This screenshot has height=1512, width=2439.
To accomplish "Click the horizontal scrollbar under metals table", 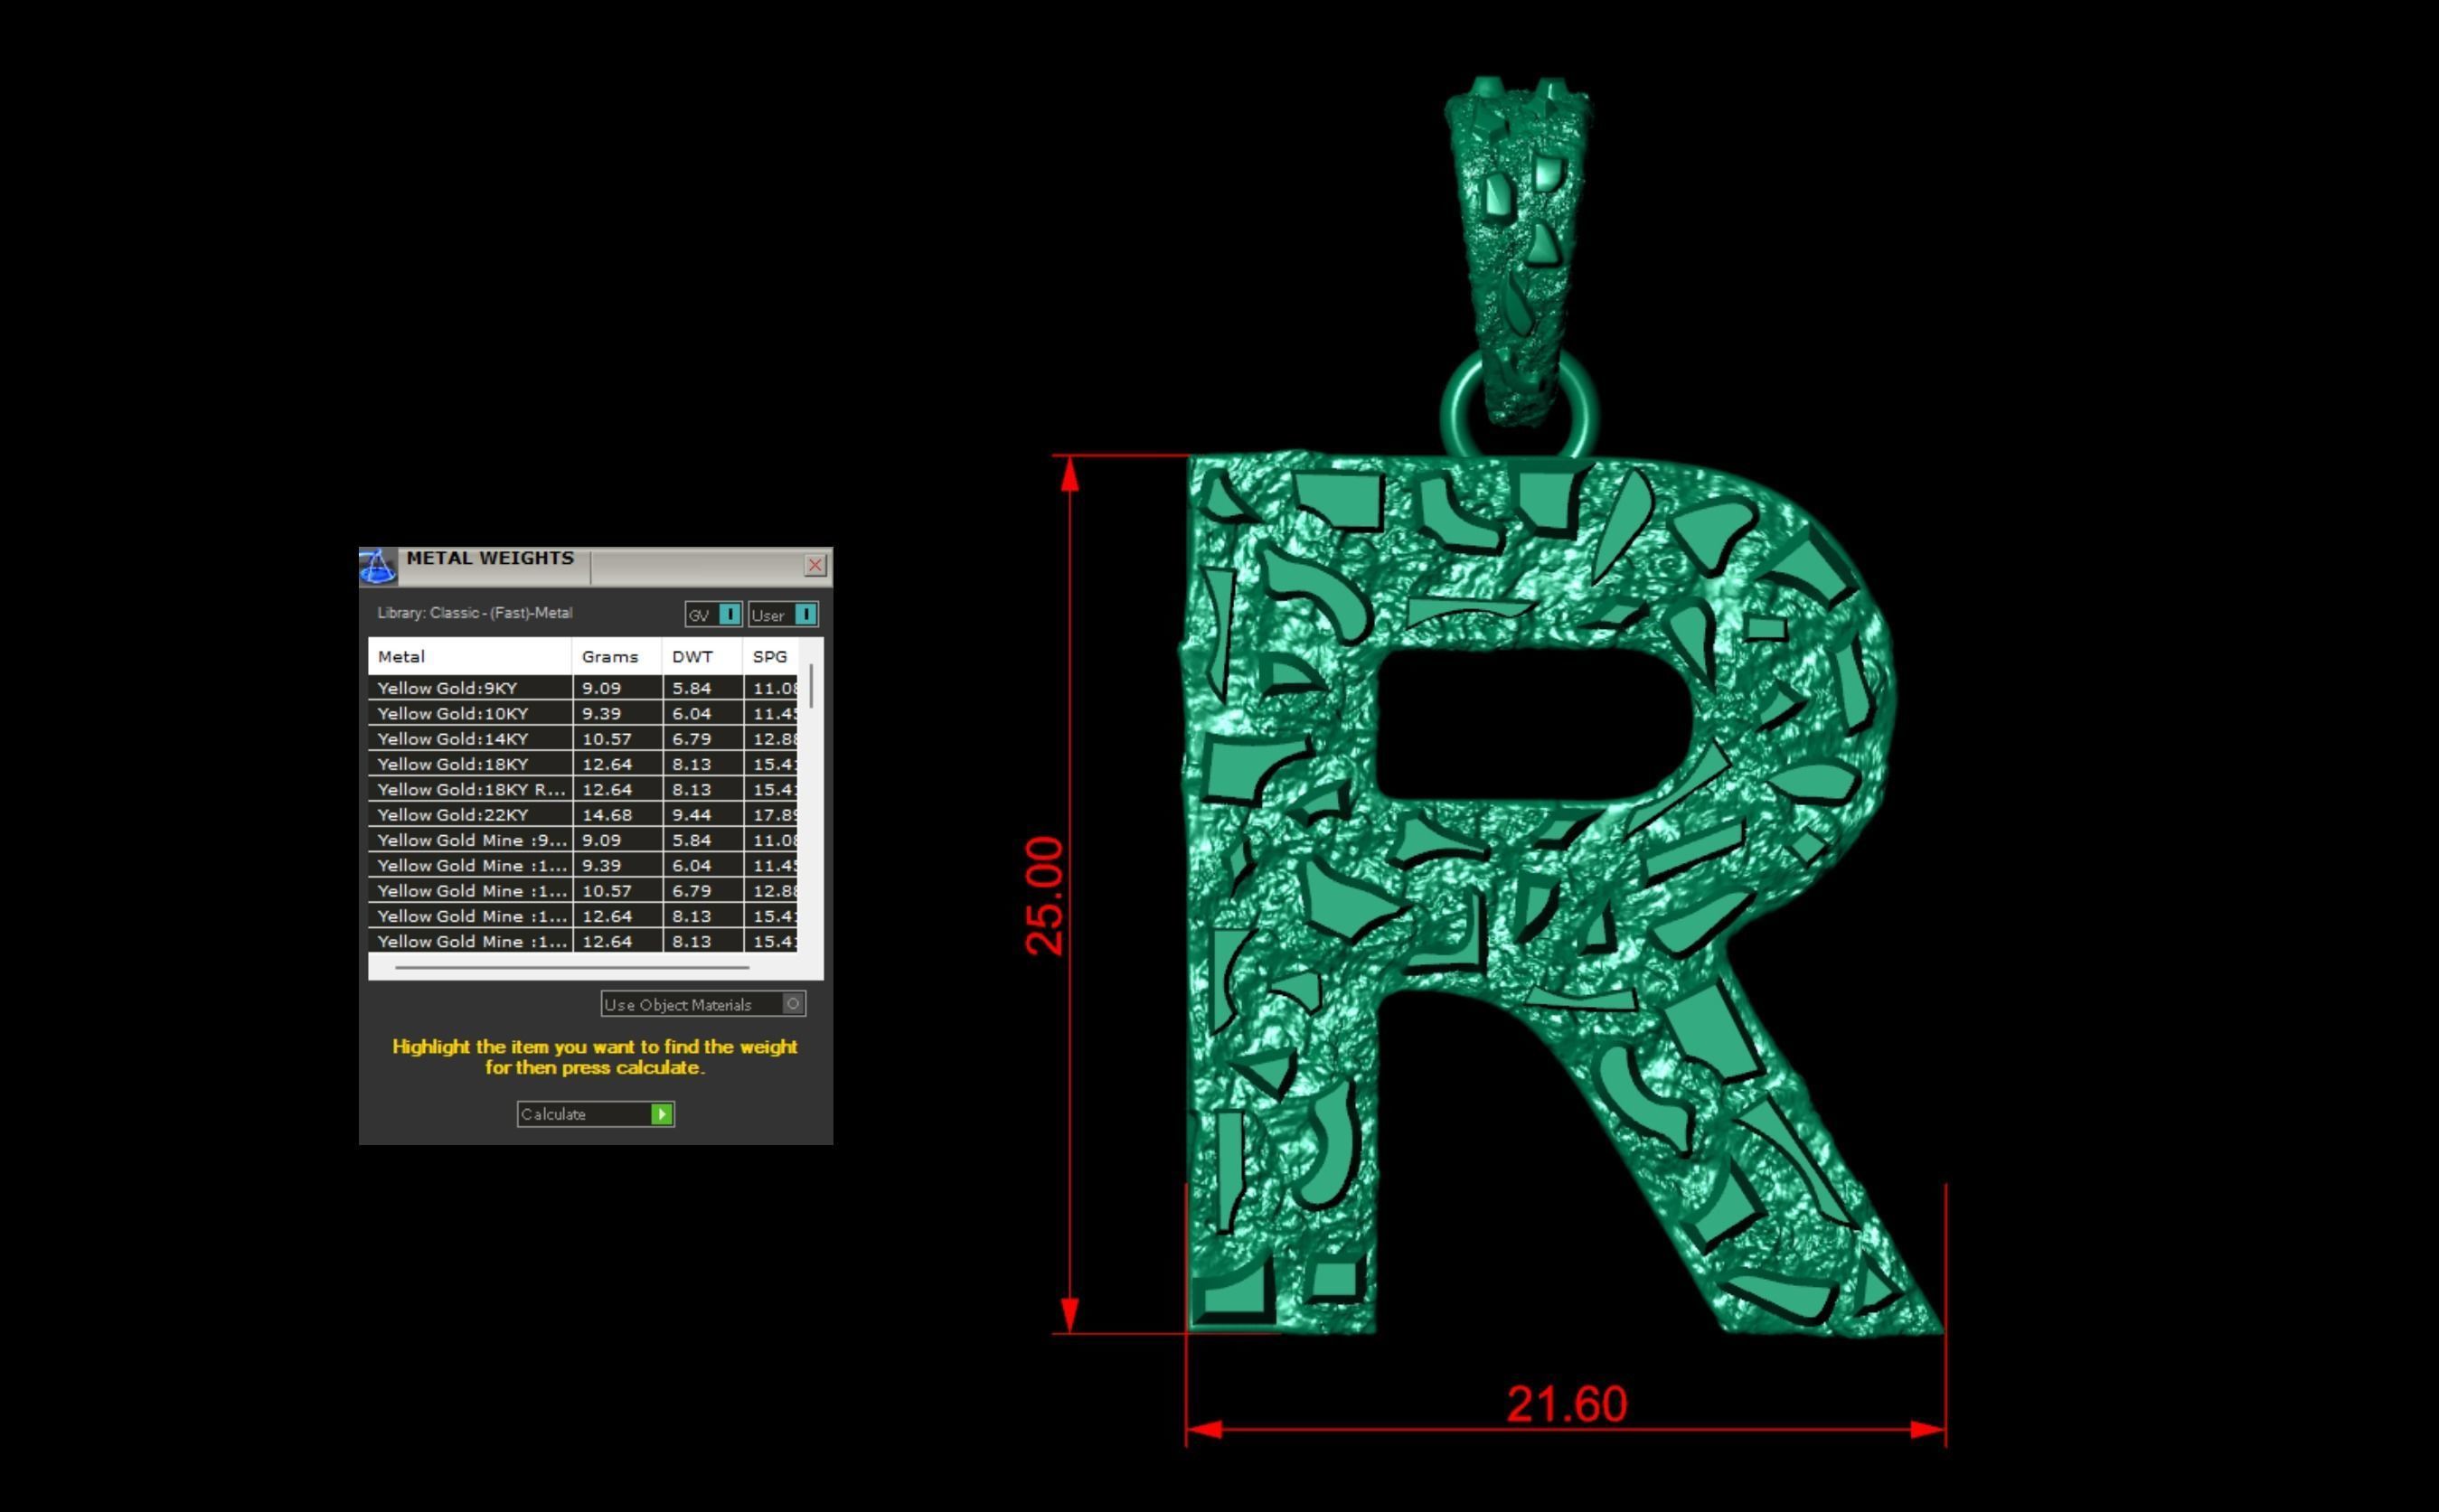I will [572, 968].
